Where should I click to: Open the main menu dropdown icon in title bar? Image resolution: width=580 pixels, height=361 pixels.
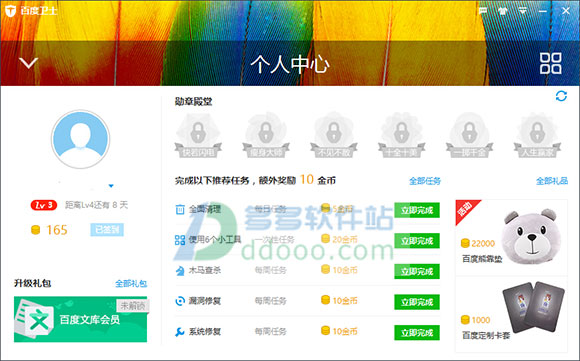click(x=522, y=11)
